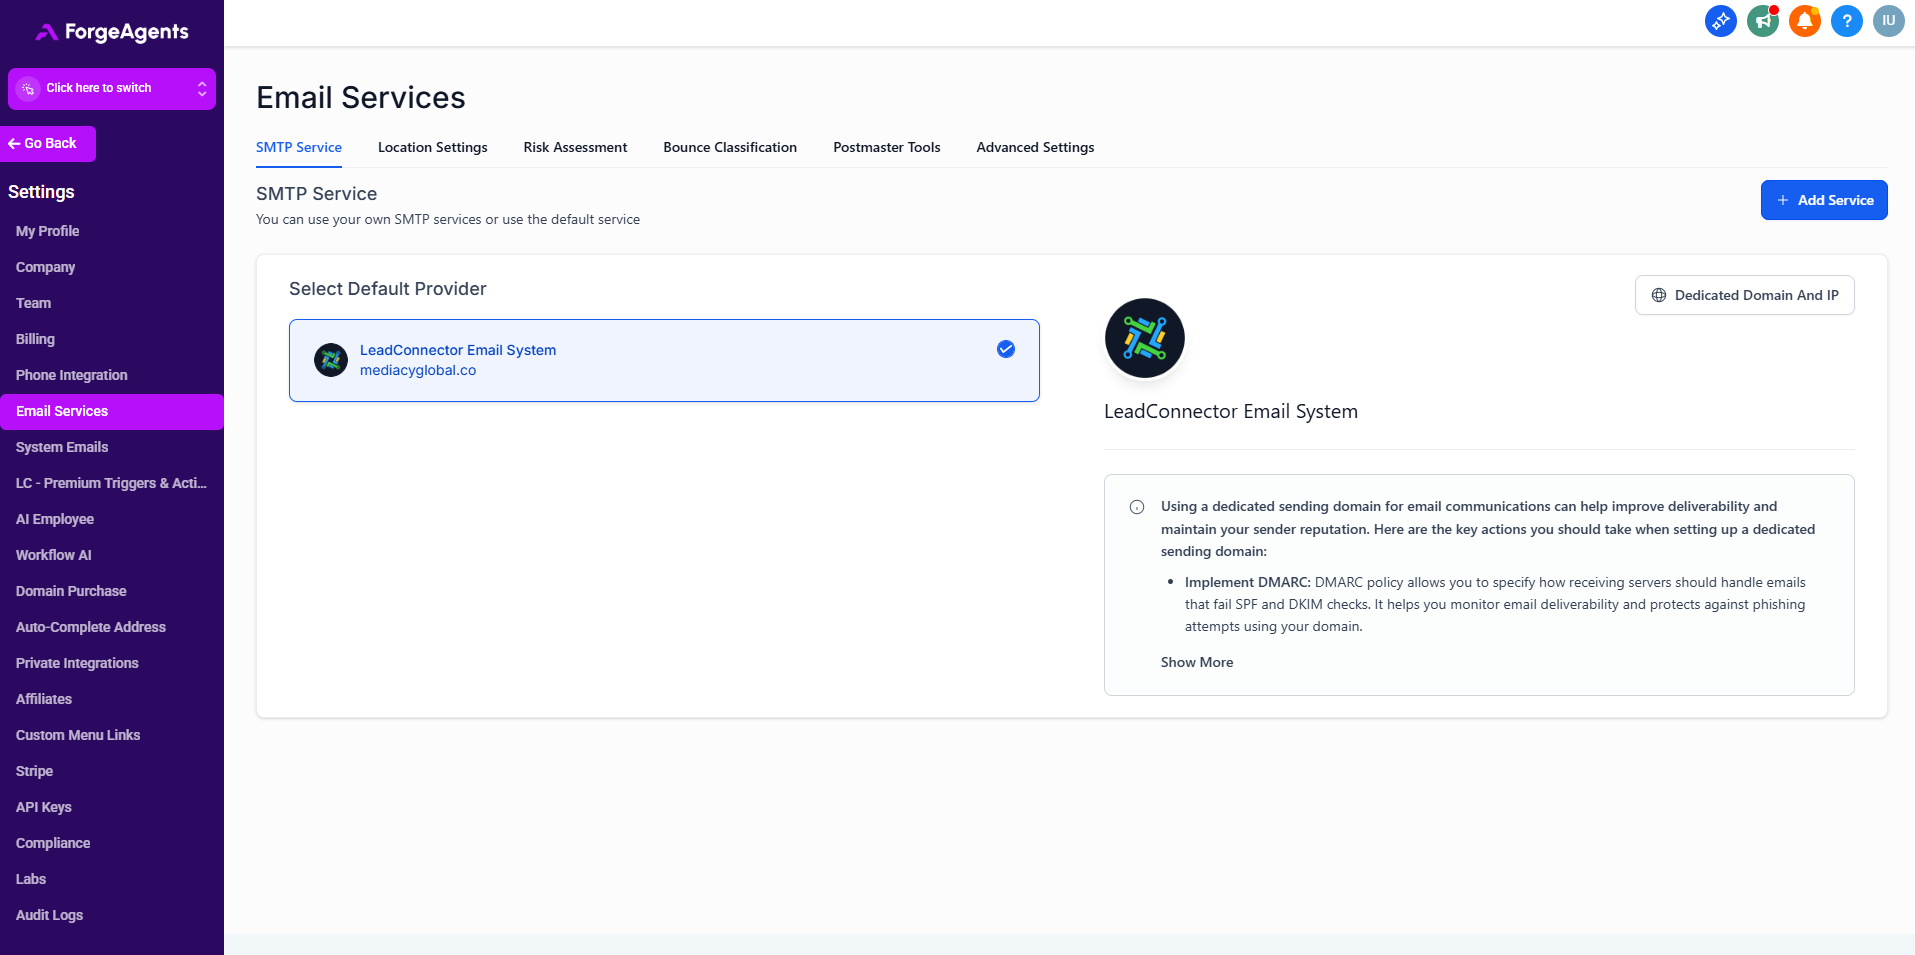Click the Go Back button
Image resolution: width=1915 pixels, height=955 pixels.
tap(48, 144)
